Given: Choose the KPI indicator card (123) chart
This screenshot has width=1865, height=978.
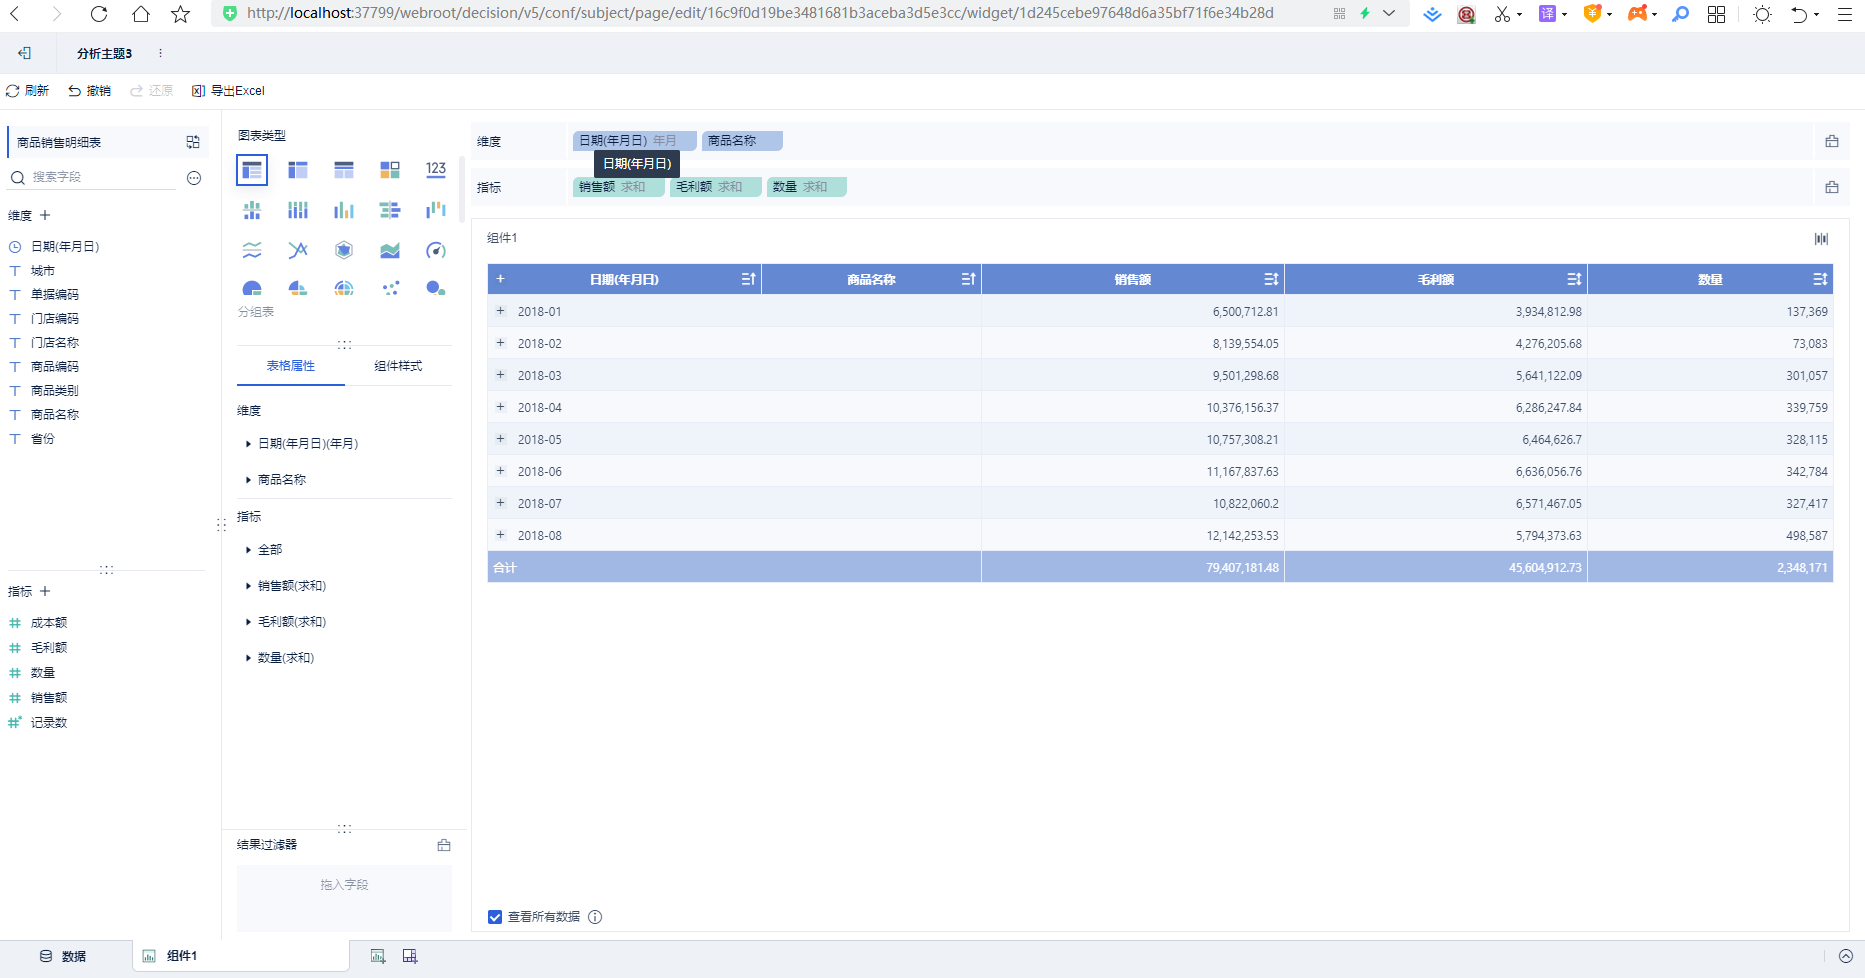Looking at the screenshot, I should tap(436, 170).
